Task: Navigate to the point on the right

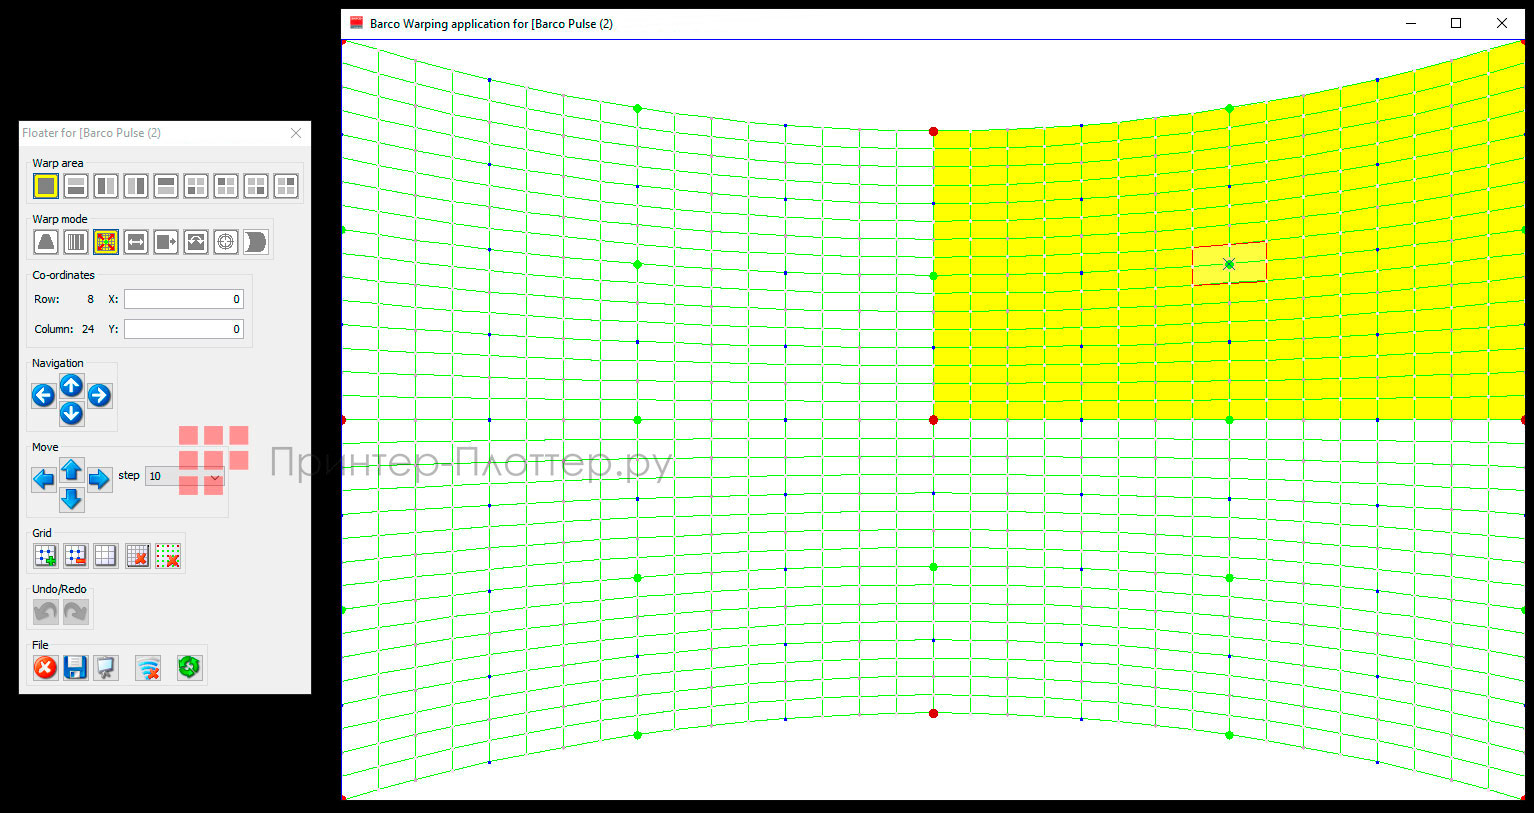Action: click(x=99, y=396)
